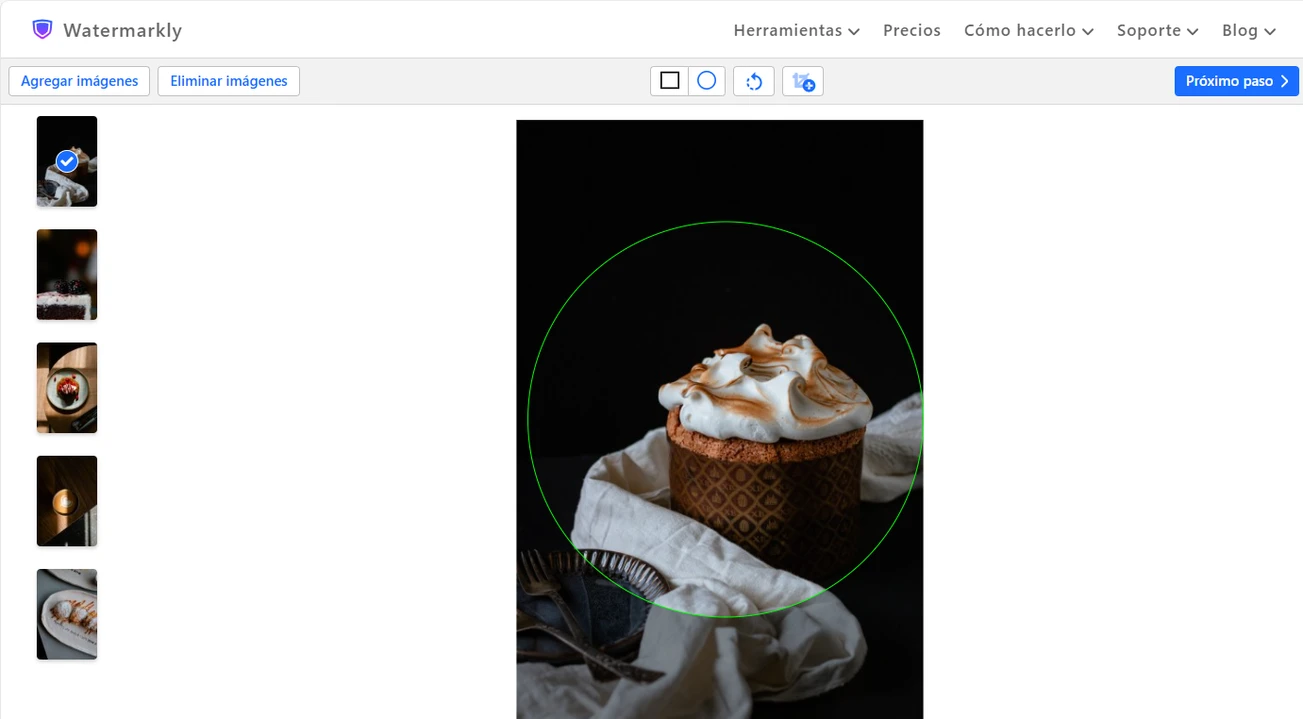Expand the Cómo hacerlo menu
The image size is (1303, 719).
coord(1028,30)
